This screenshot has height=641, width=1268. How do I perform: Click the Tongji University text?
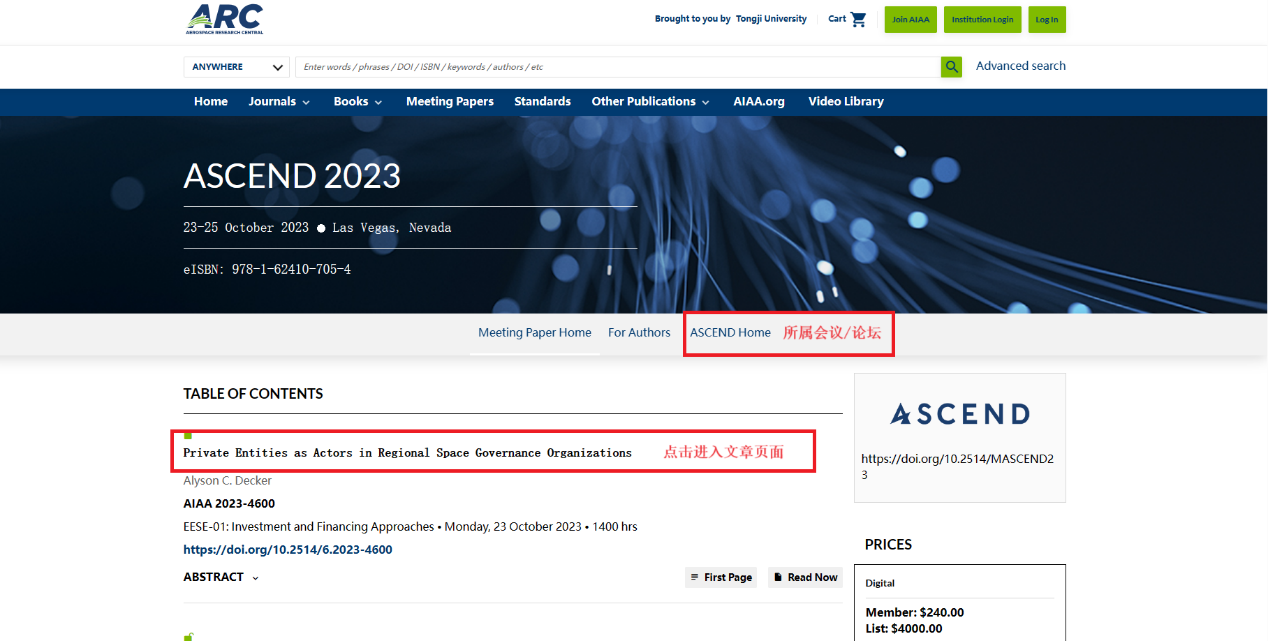[771, 19]
